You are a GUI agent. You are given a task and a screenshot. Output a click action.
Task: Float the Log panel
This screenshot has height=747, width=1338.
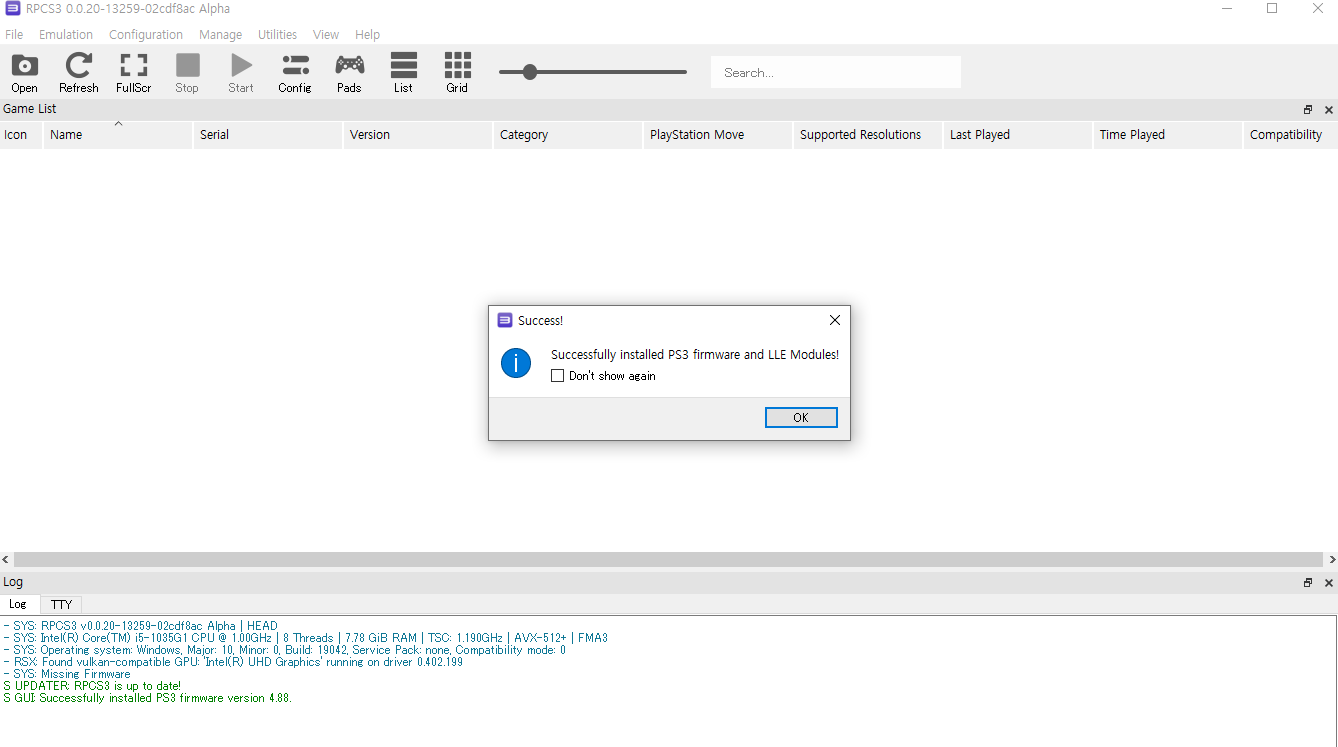[1307, 582]
